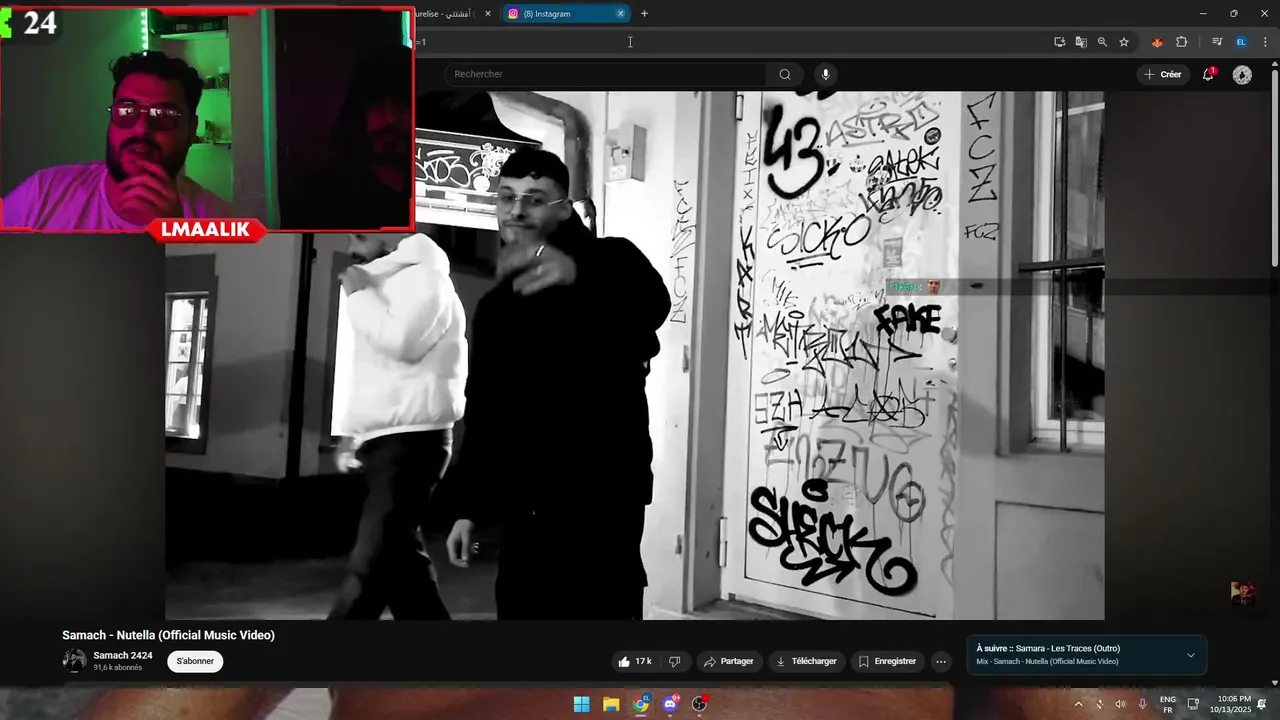This screenshot has height=720, width=1280.
Task: Click the microphone tray icon
Action: 1142,704
